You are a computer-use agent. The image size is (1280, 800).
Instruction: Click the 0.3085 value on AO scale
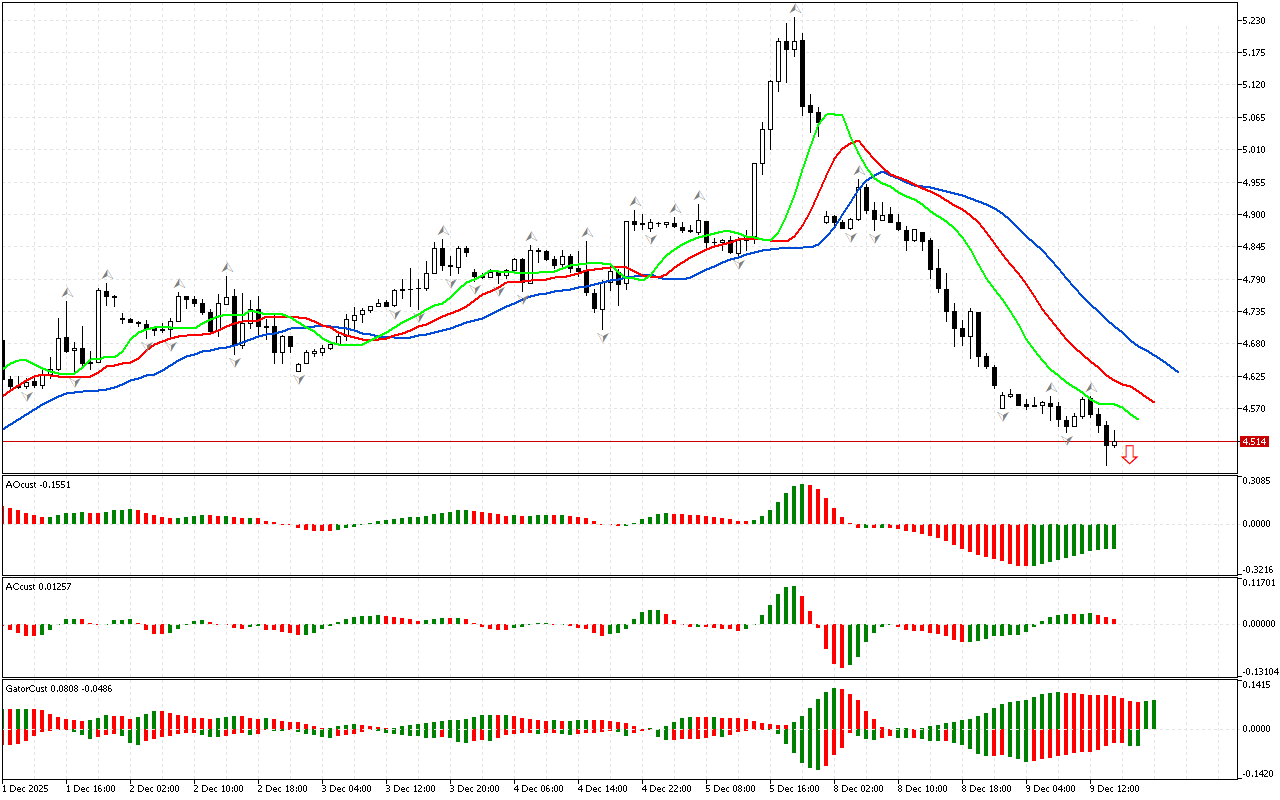point(1258,481)
